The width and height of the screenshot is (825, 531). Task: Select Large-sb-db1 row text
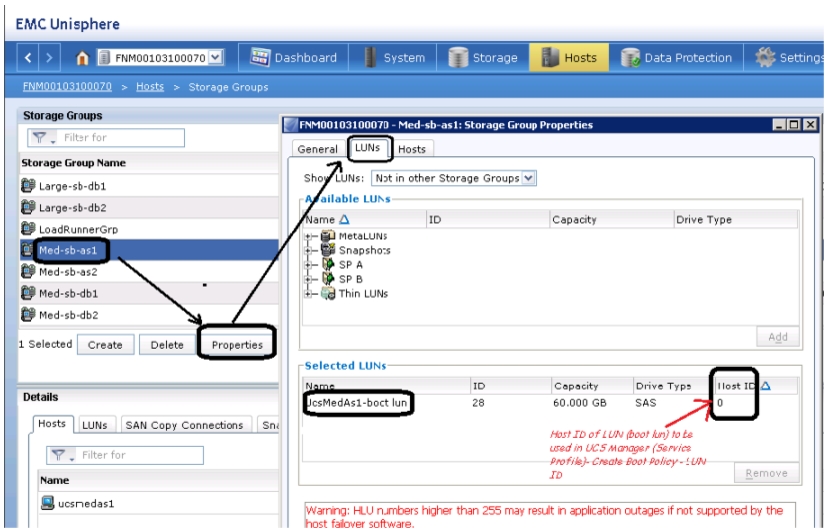pos(73,186)
